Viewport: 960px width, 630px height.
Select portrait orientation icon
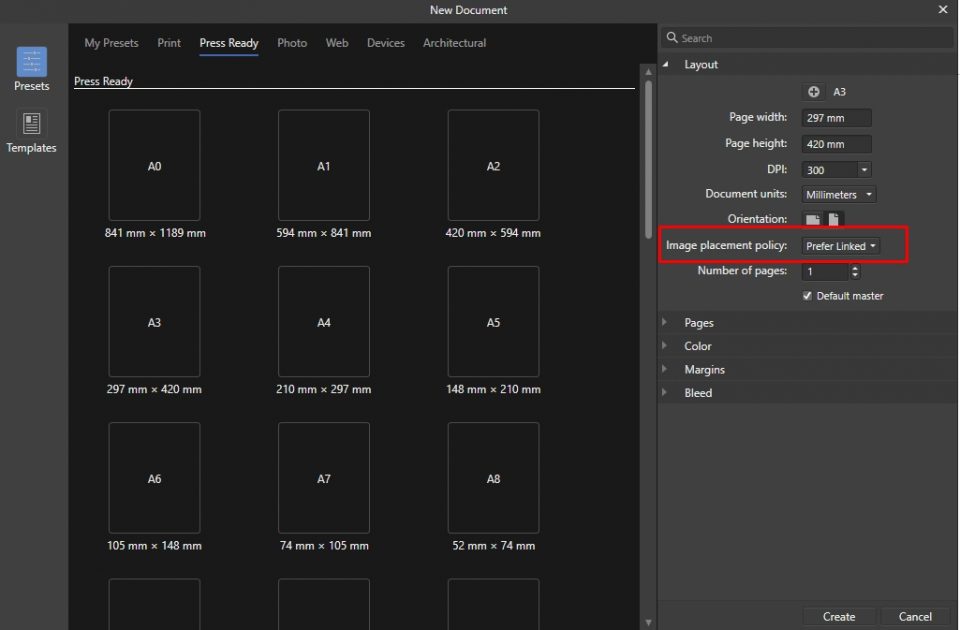(834, 219)
